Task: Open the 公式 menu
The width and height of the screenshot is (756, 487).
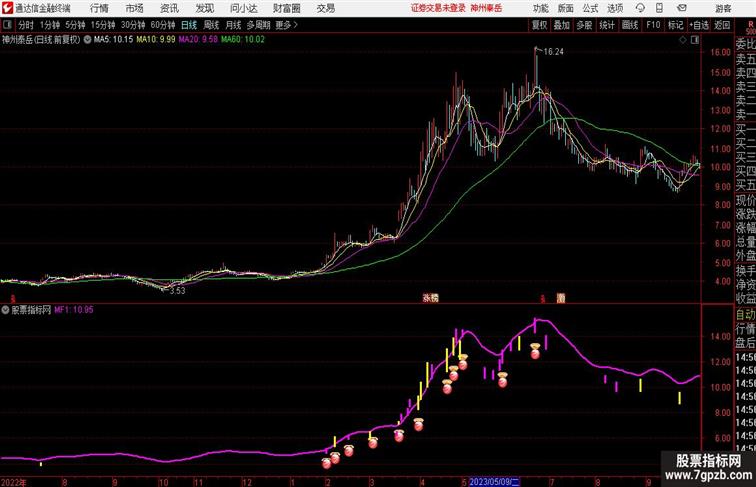Action: pos(590,8)
